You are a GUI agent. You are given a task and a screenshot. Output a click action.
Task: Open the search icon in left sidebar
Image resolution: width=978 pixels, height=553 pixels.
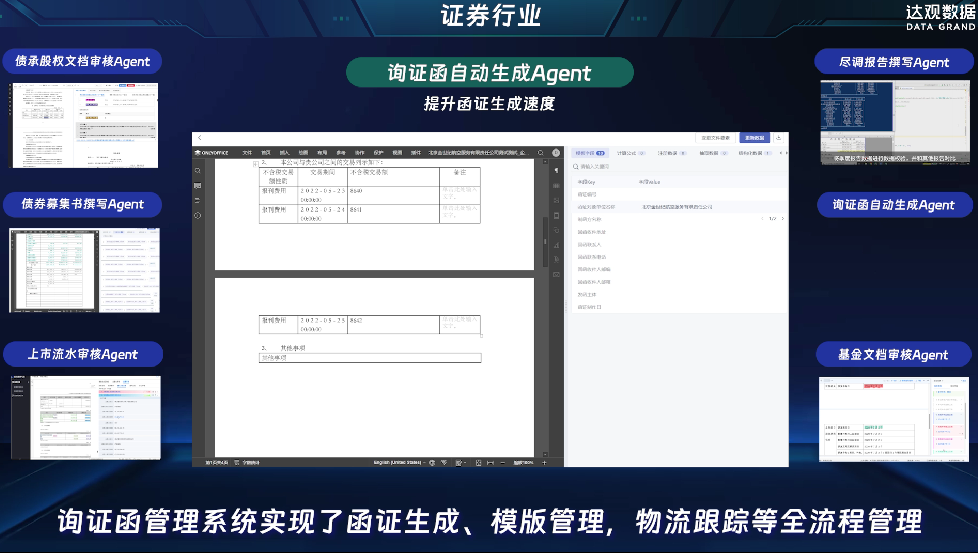[x=197, y=171]
